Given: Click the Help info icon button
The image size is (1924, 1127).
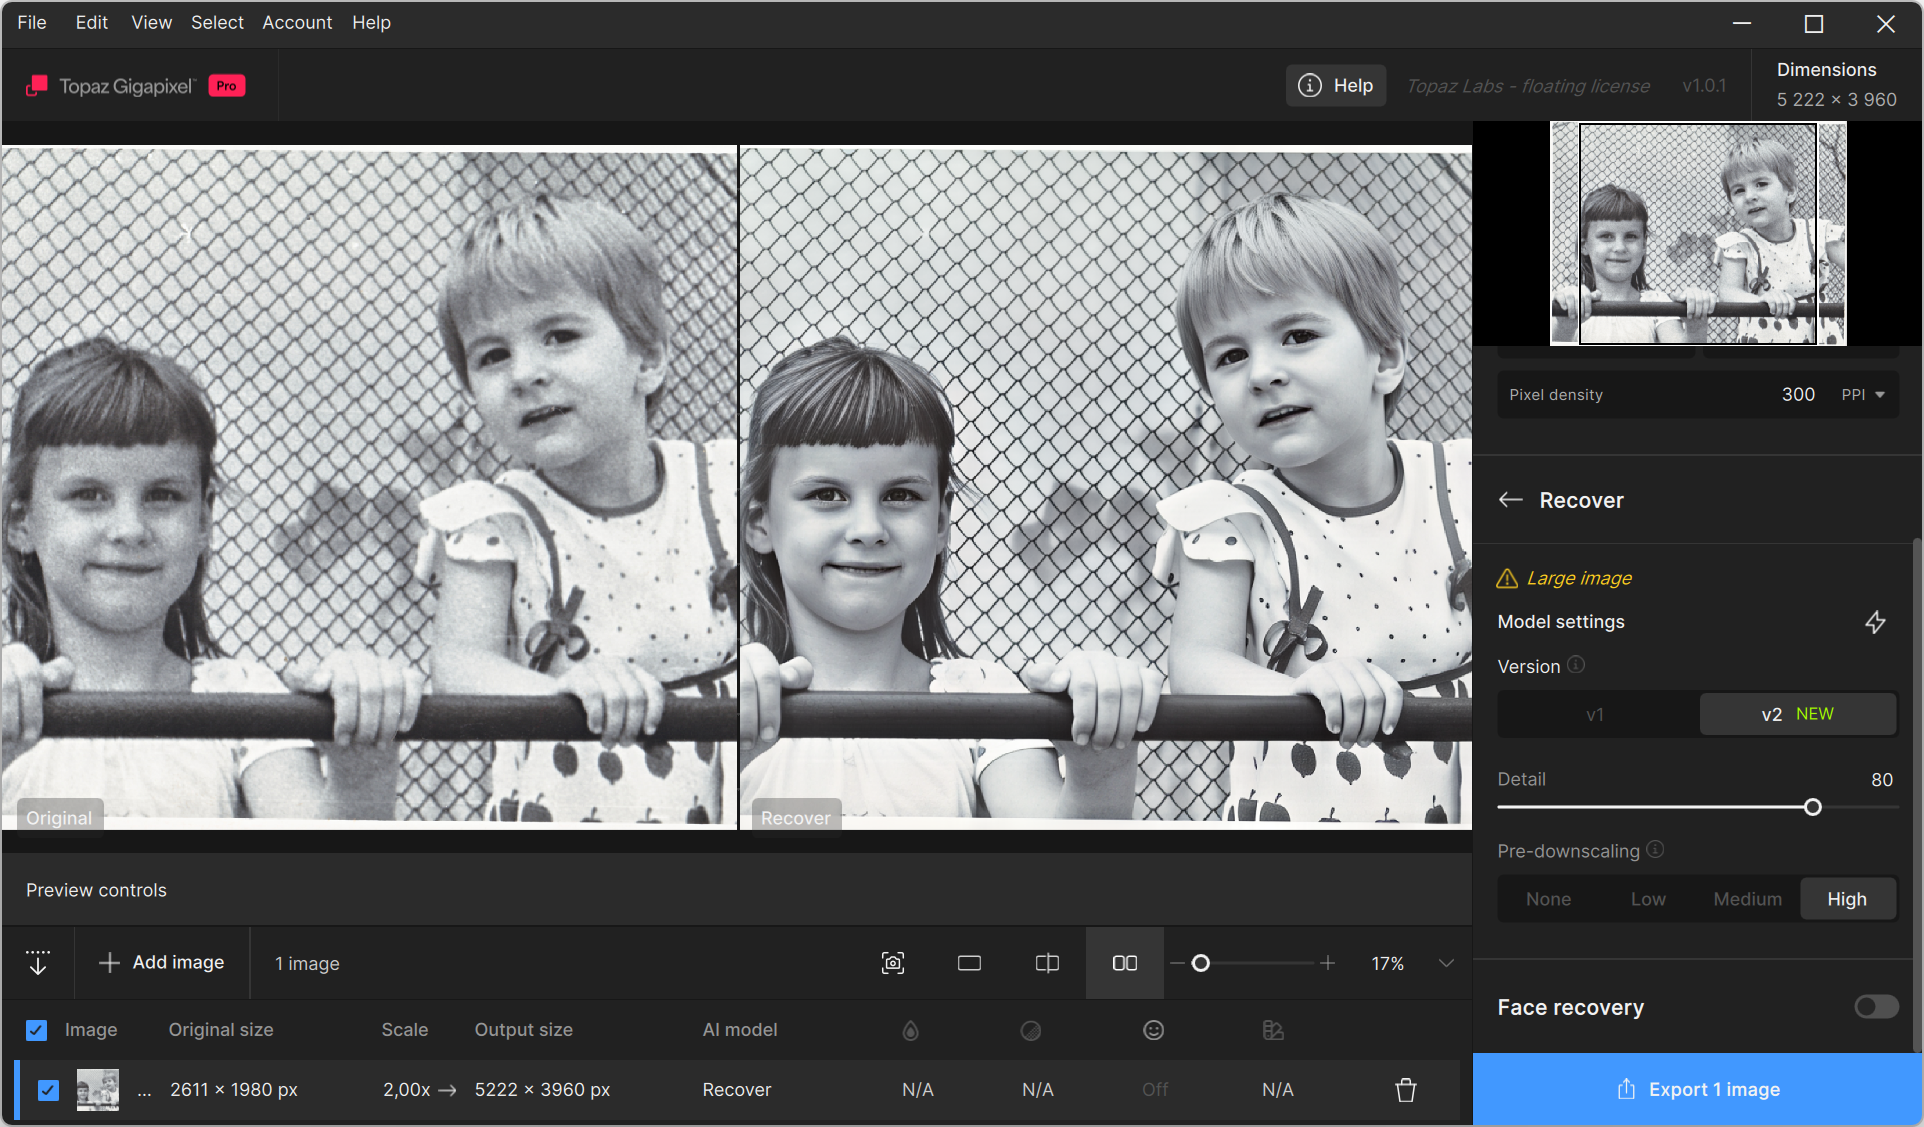Looking at the screenshot, I should [x=1335, y=86].
